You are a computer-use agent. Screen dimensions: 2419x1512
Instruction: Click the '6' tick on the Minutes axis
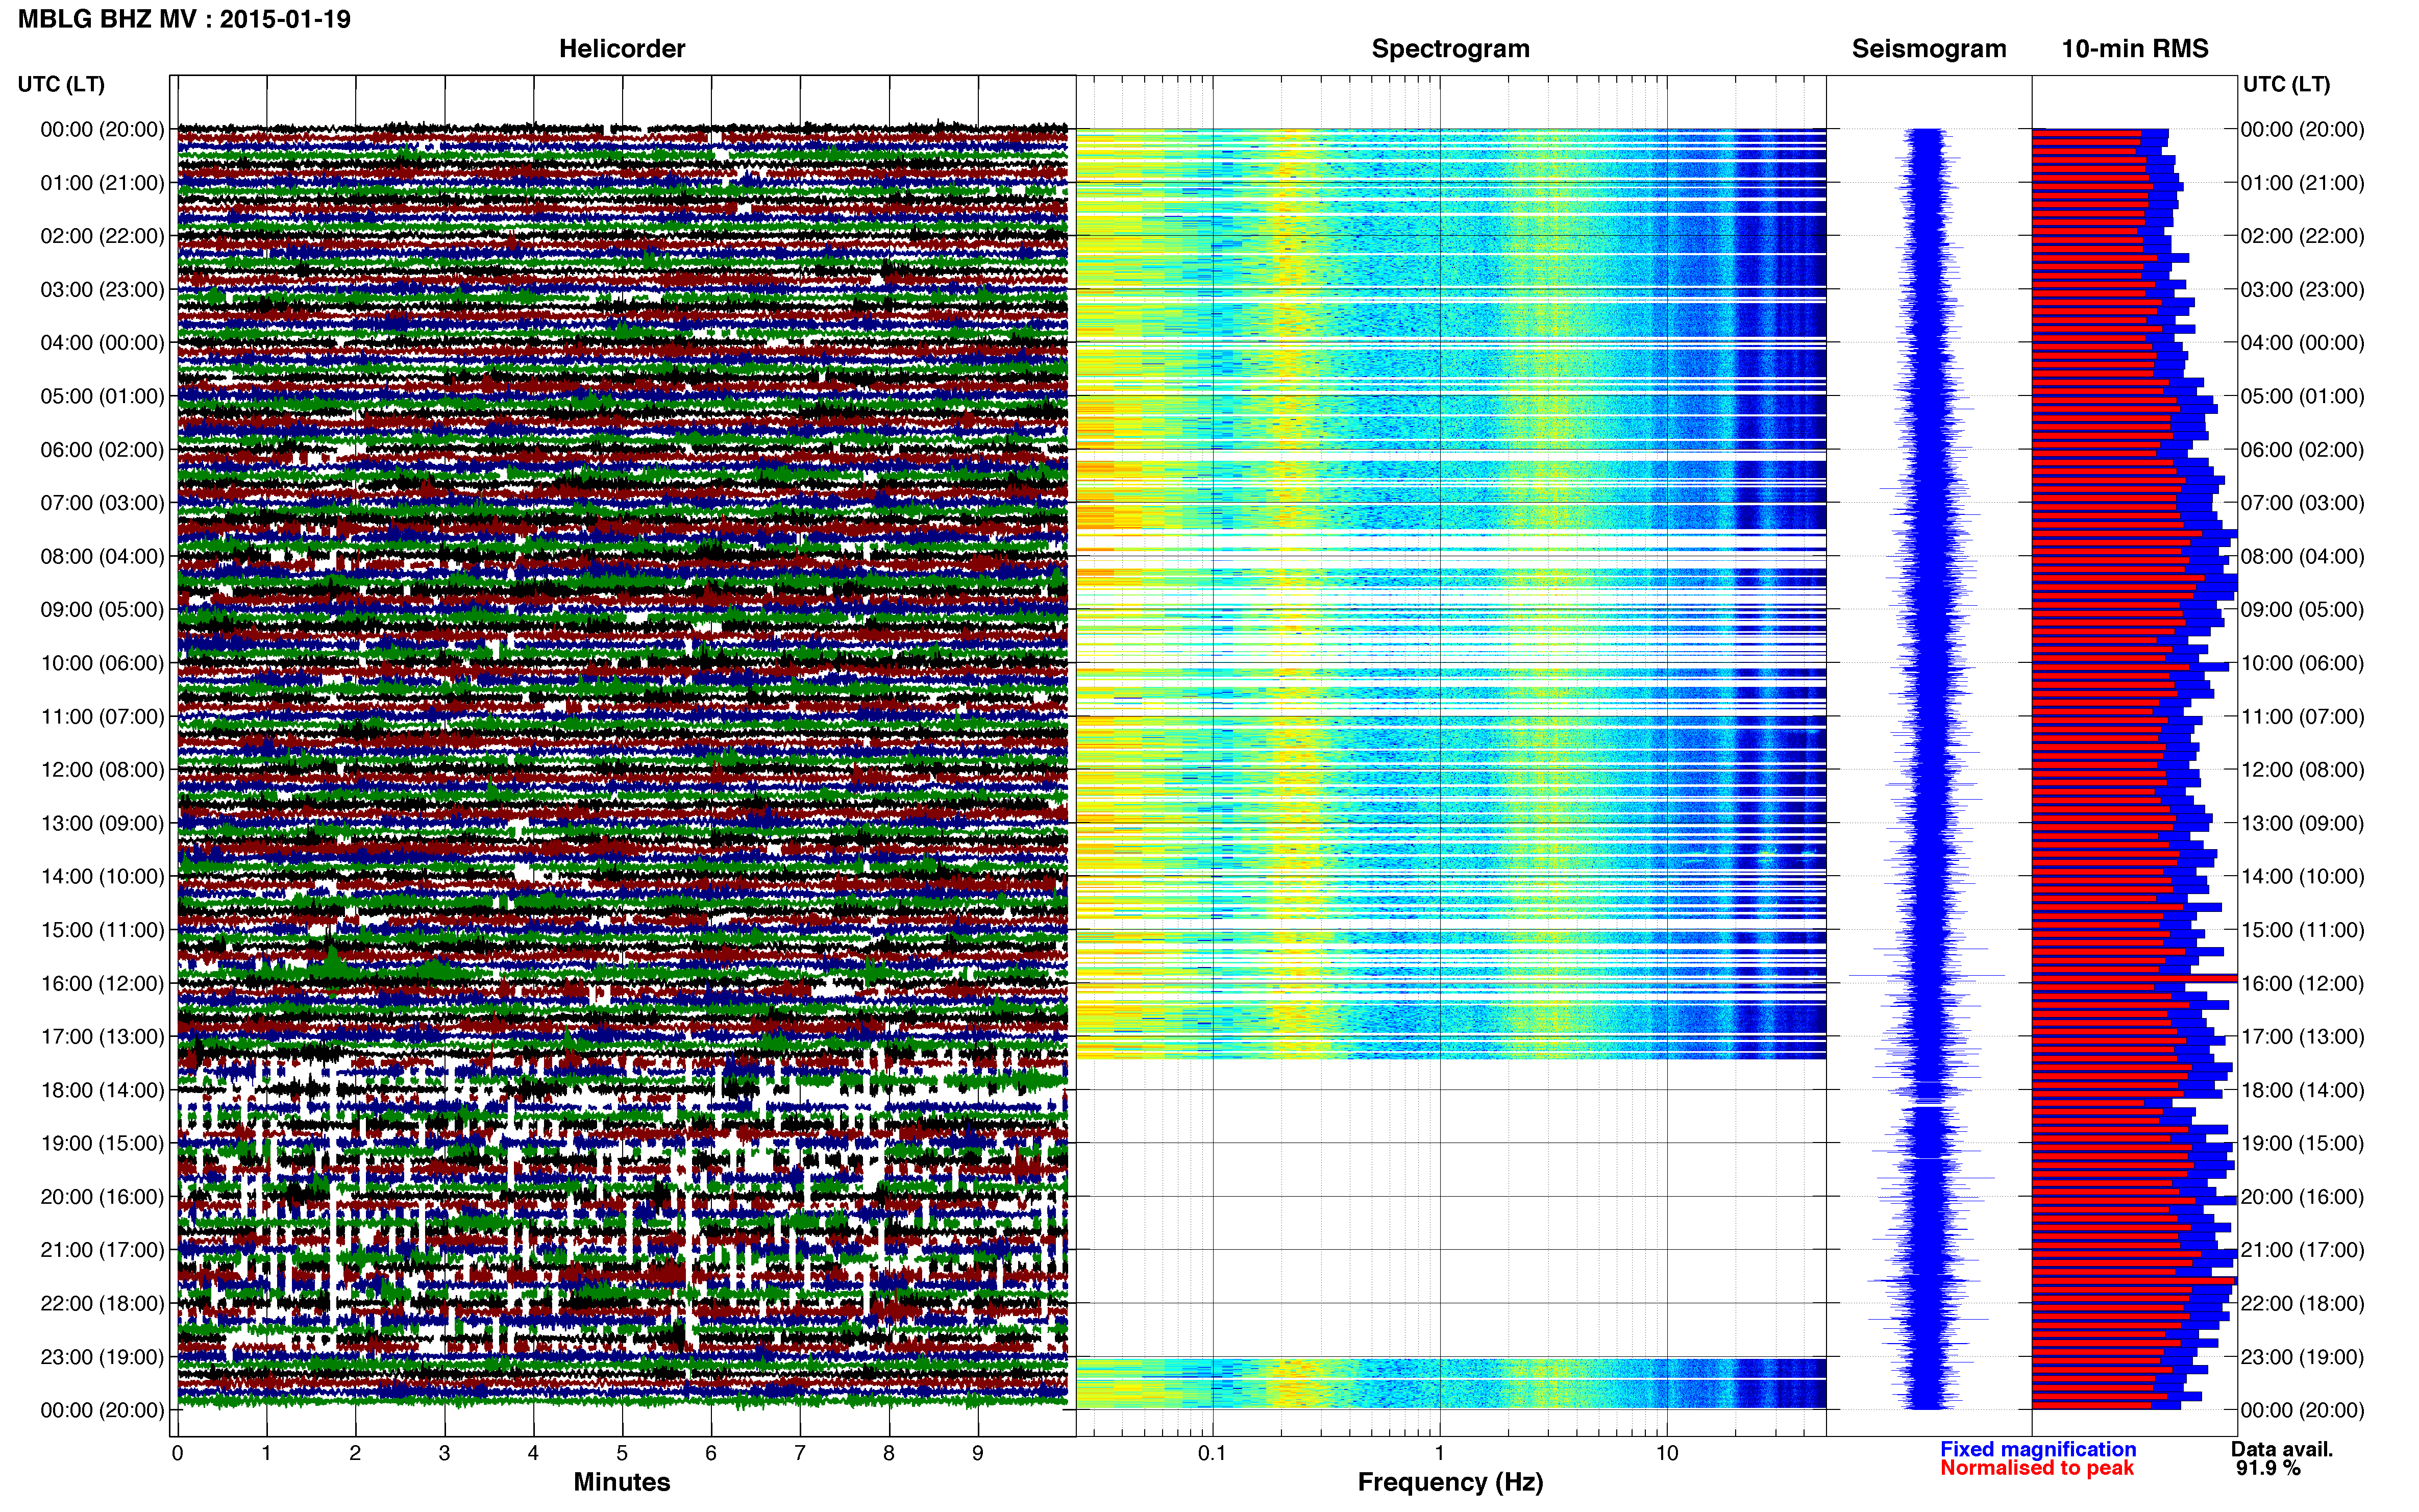pyautogui.click(x=711, y=1453)
